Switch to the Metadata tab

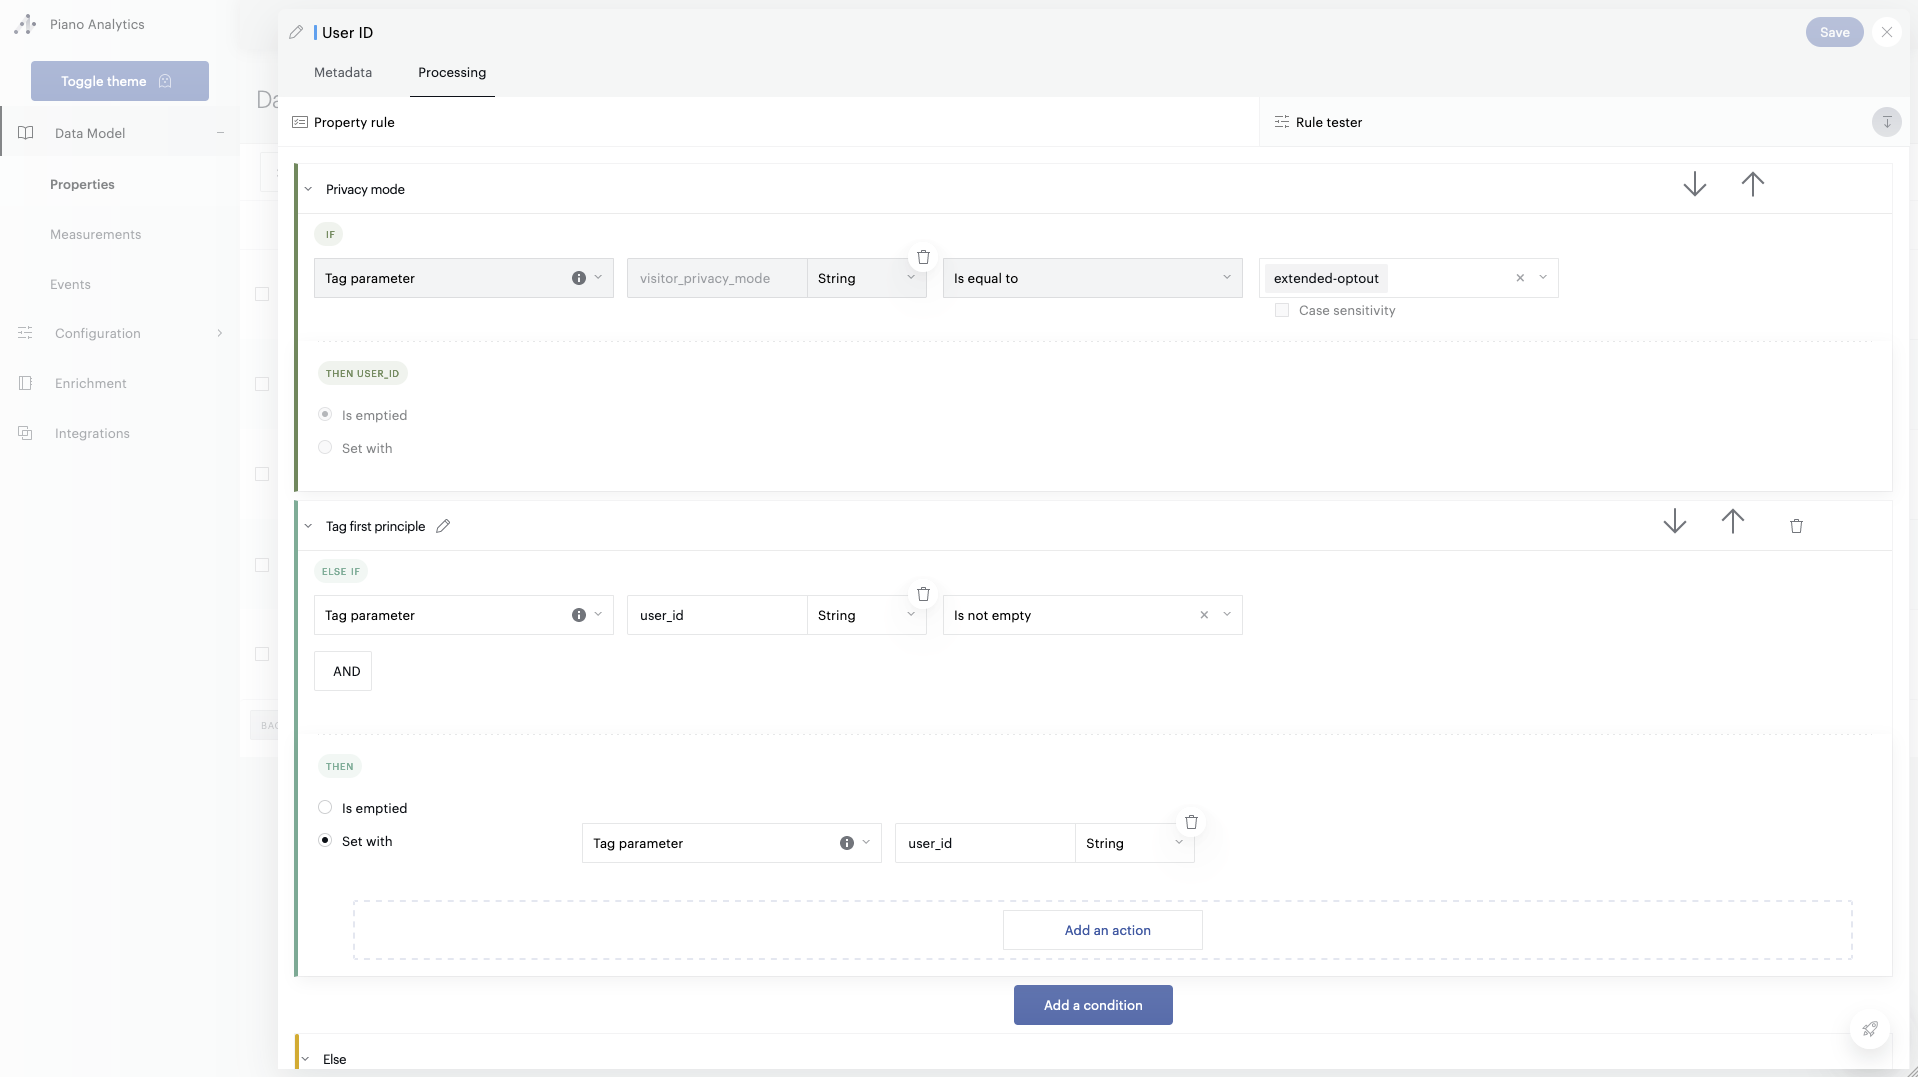pyautogui.click(x=343, y=73)
